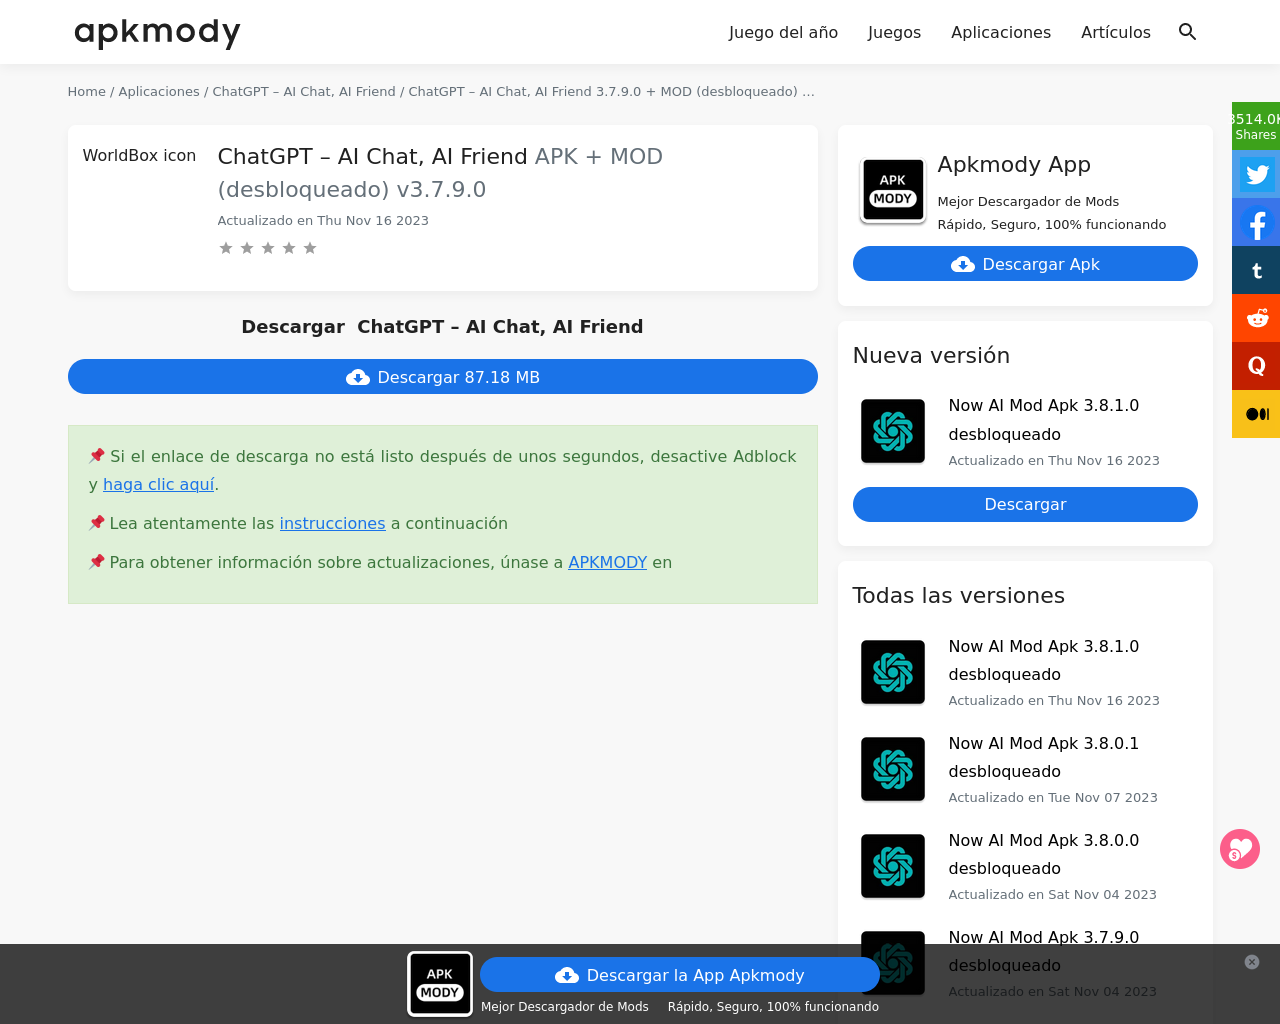Click Descargar button under Nueva versión
This screenshot has height=1024, width=1280.
pyautogui.click(x=1025, y=504)
